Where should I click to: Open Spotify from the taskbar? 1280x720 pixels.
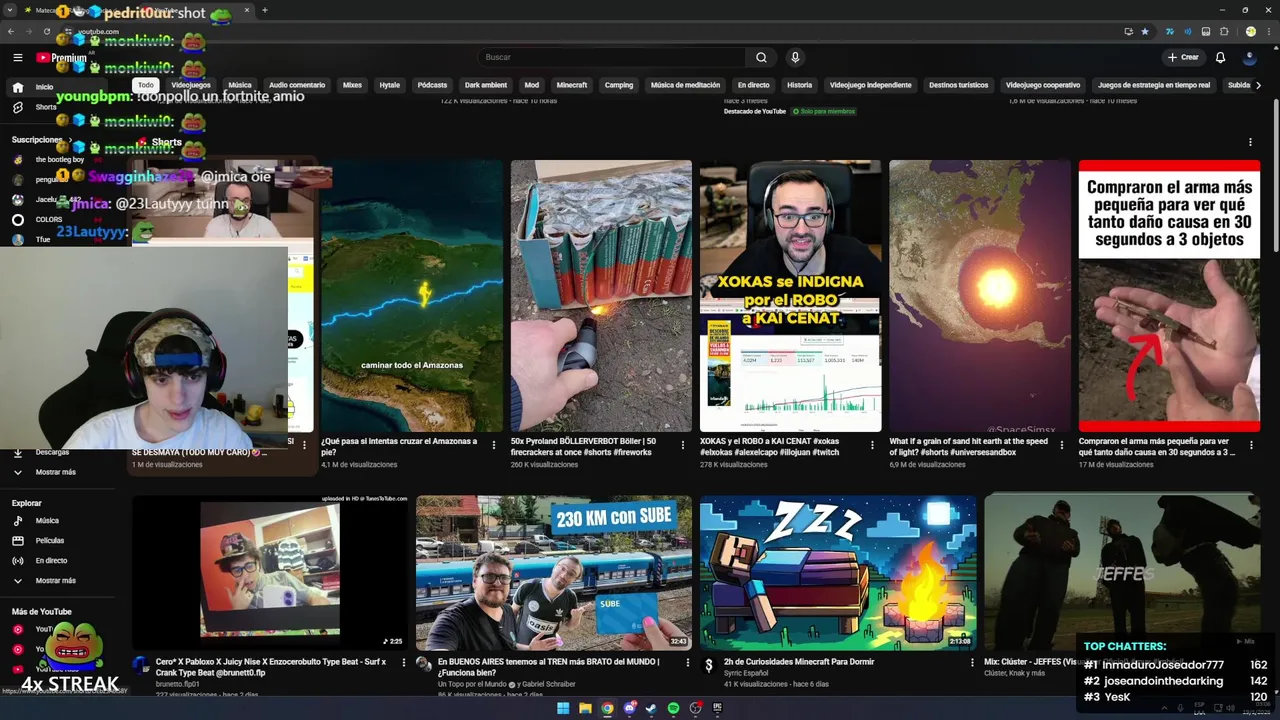[x=673, y=709]
